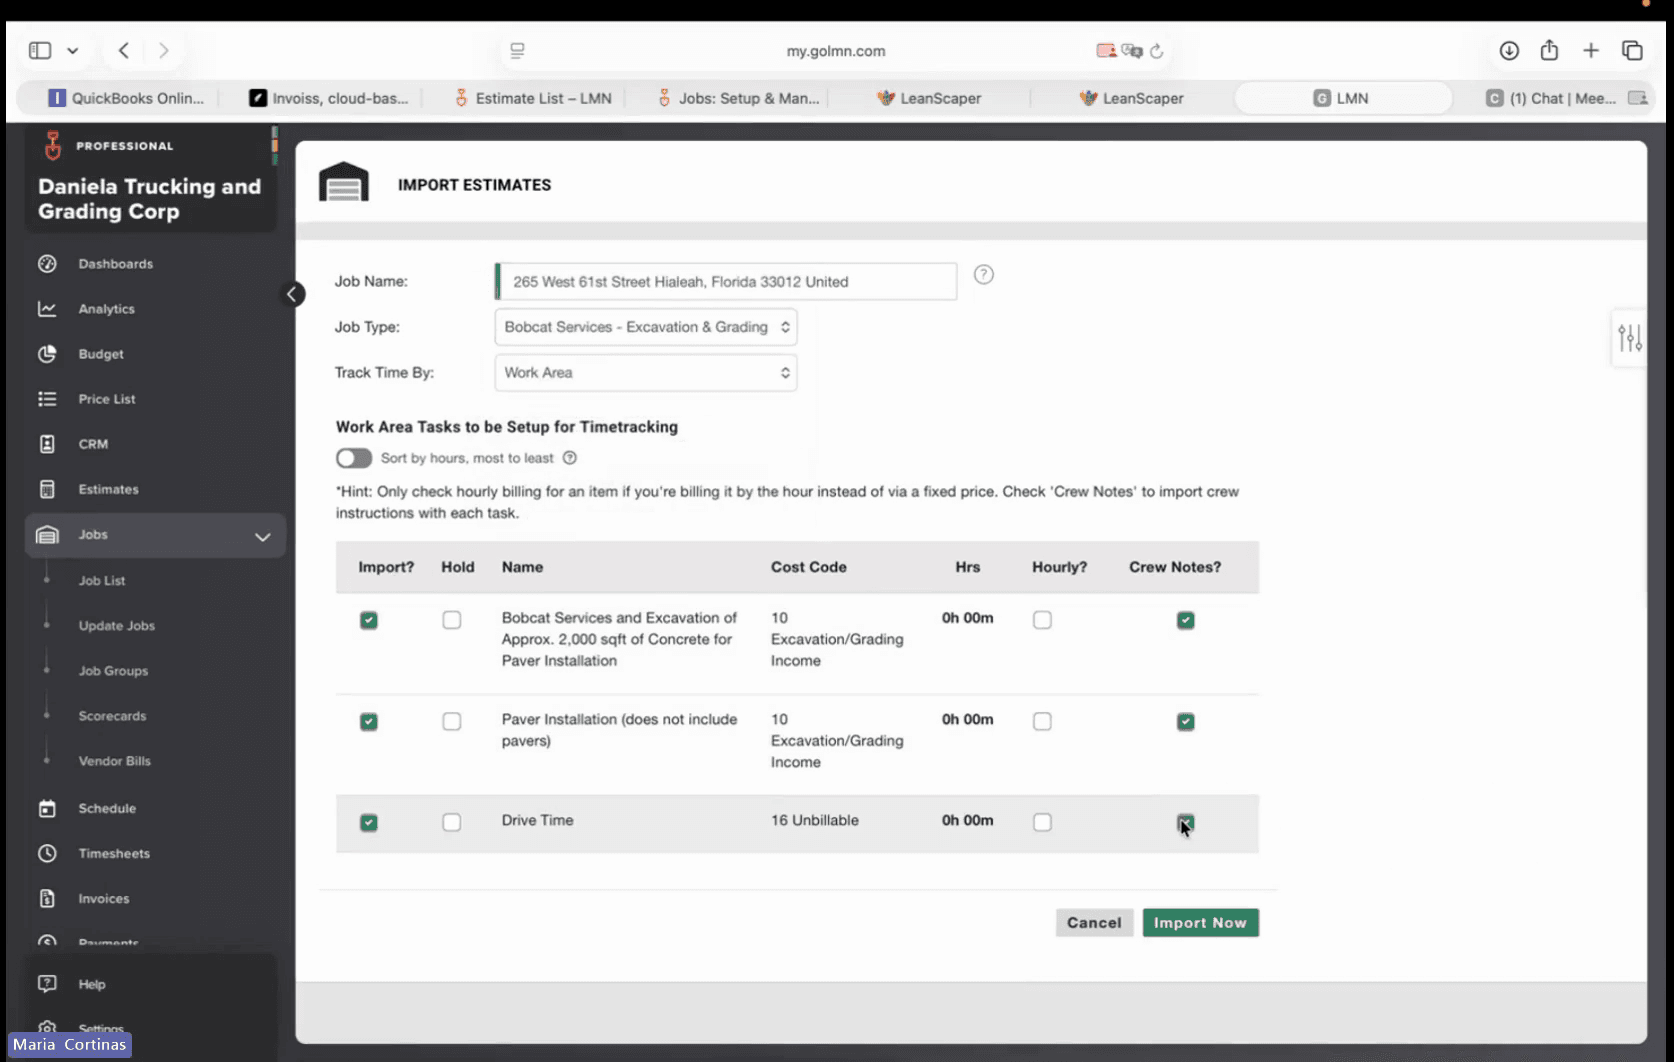
Task: Click the browser share icon
Action: pos(1549,50)
